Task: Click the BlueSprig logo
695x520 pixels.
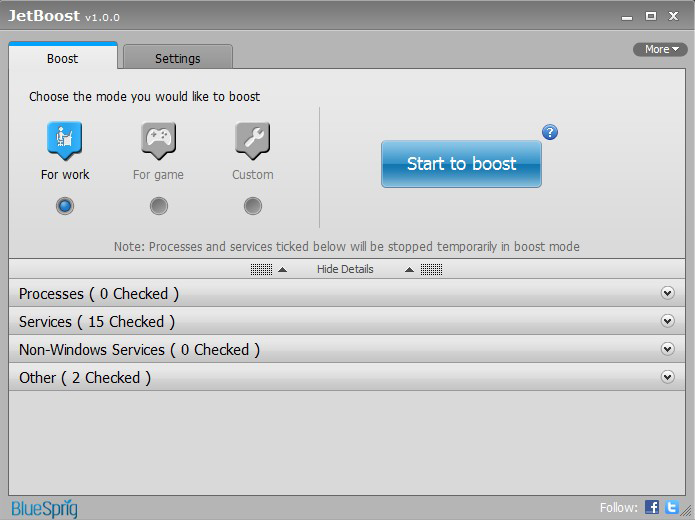Action: click(44, 508)
